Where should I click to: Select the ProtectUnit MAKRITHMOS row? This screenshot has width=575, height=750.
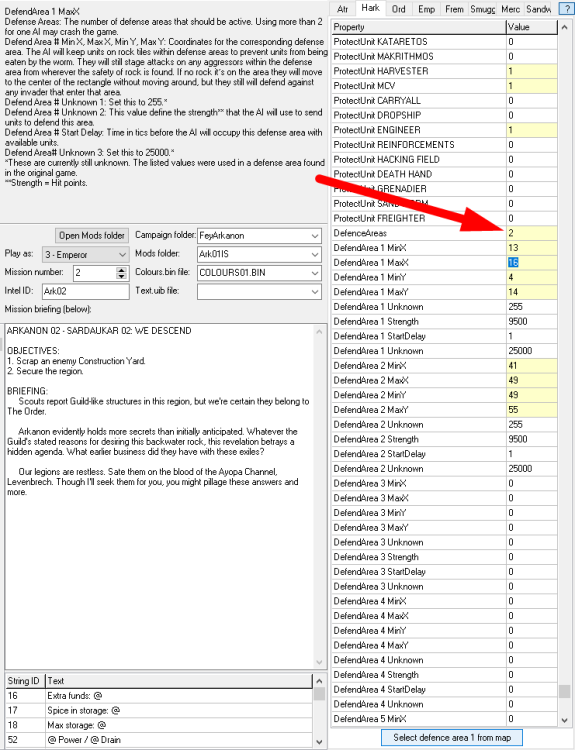coord(444,56)
